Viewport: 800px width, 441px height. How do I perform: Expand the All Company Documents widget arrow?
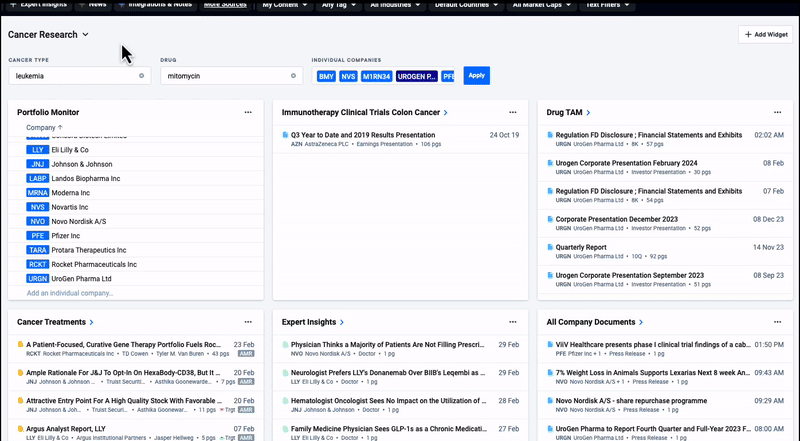(x=641, y=323)
